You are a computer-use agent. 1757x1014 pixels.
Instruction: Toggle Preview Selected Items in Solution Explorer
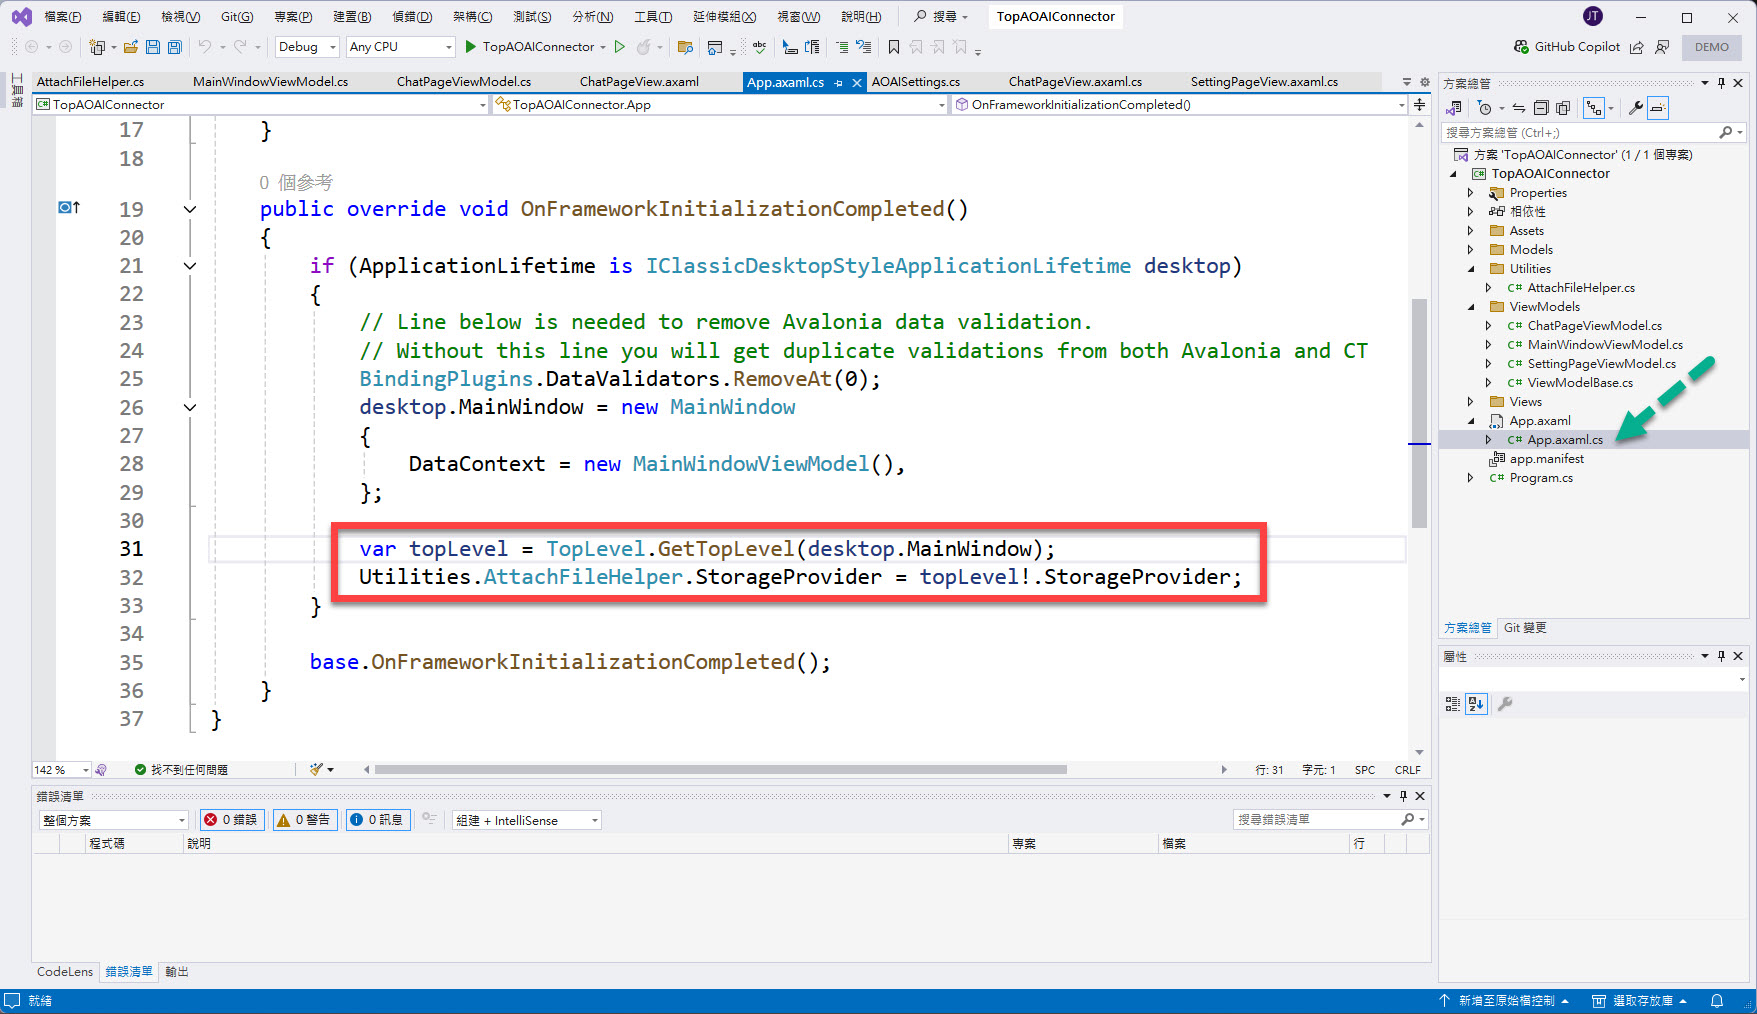click(x=1658, y=108)
